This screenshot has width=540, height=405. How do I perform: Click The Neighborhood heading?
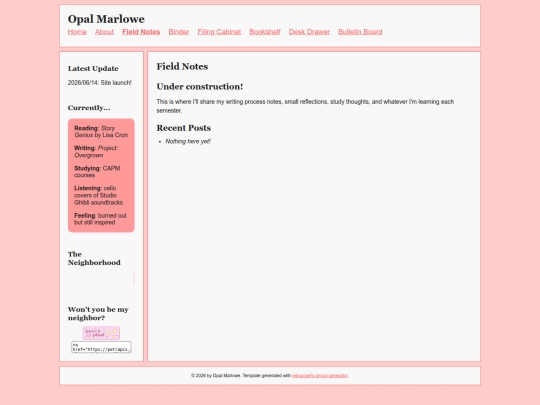(x=94, y=258)
